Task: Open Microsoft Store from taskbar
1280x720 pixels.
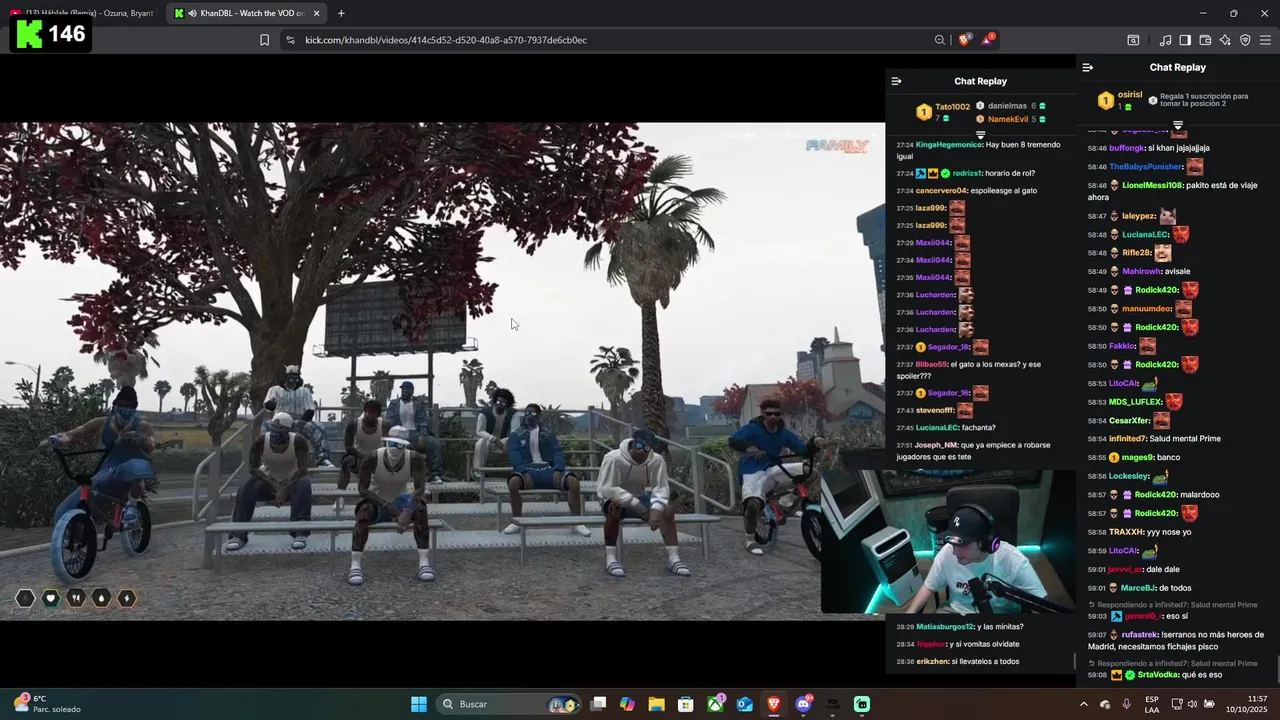Action: coord(685,704)
